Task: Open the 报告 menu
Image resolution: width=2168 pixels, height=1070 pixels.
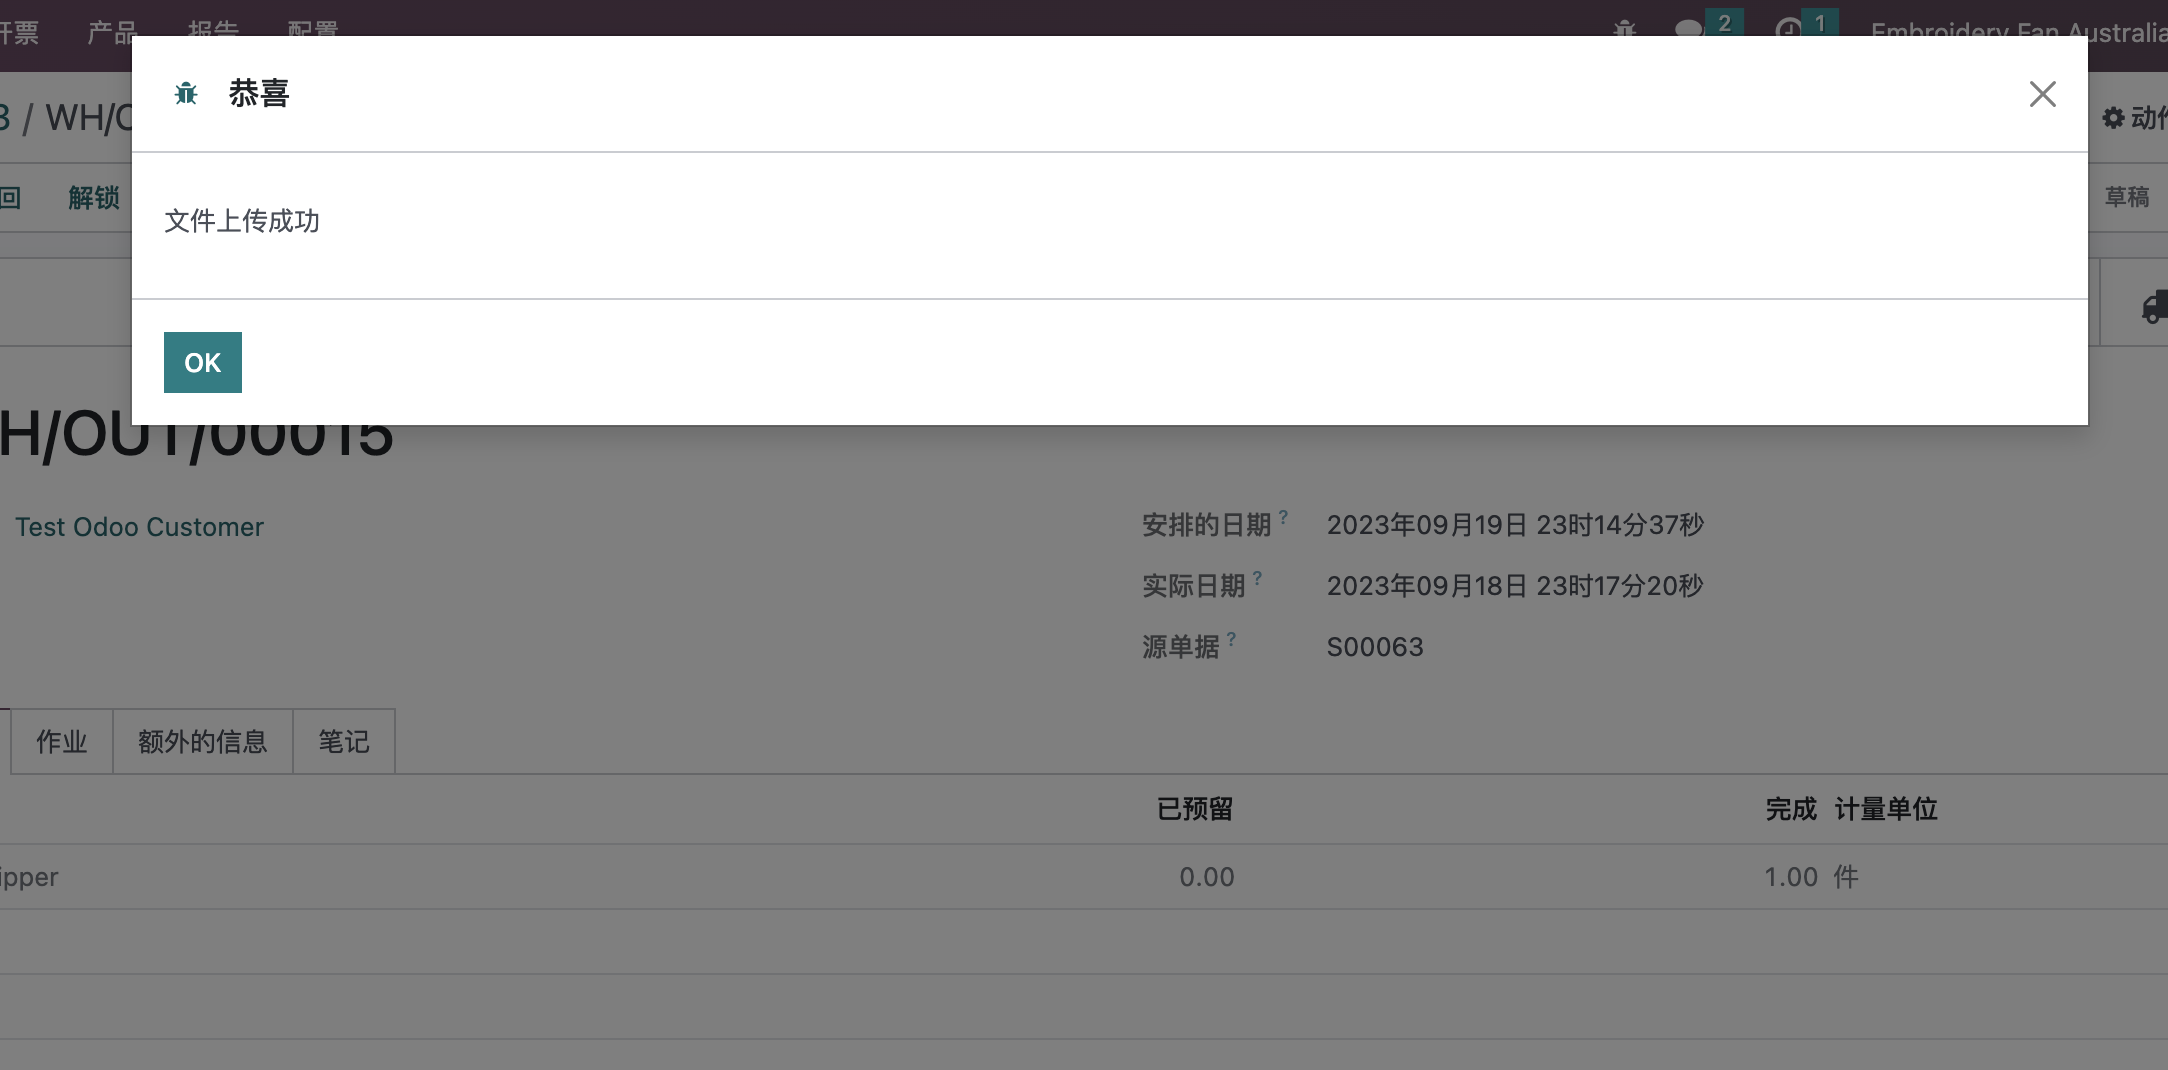Action: [213, 30]
